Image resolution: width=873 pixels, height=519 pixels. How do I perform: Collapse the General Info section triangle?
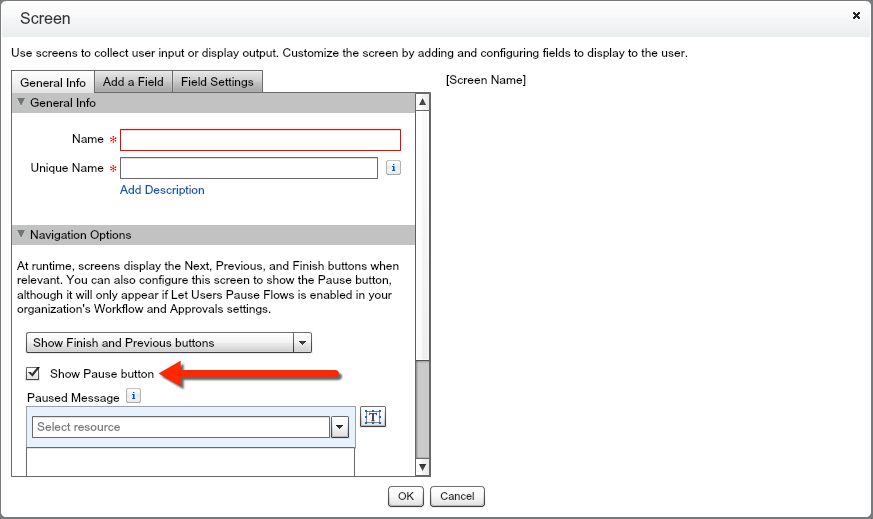[x=21, y=103]
